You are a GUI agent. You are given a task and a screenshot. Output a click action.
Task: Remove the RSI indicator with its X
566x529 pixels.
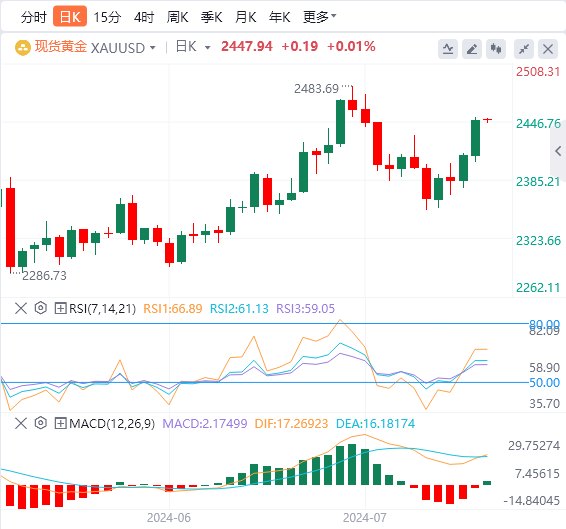pyautogui.click(x=21, y=308)
